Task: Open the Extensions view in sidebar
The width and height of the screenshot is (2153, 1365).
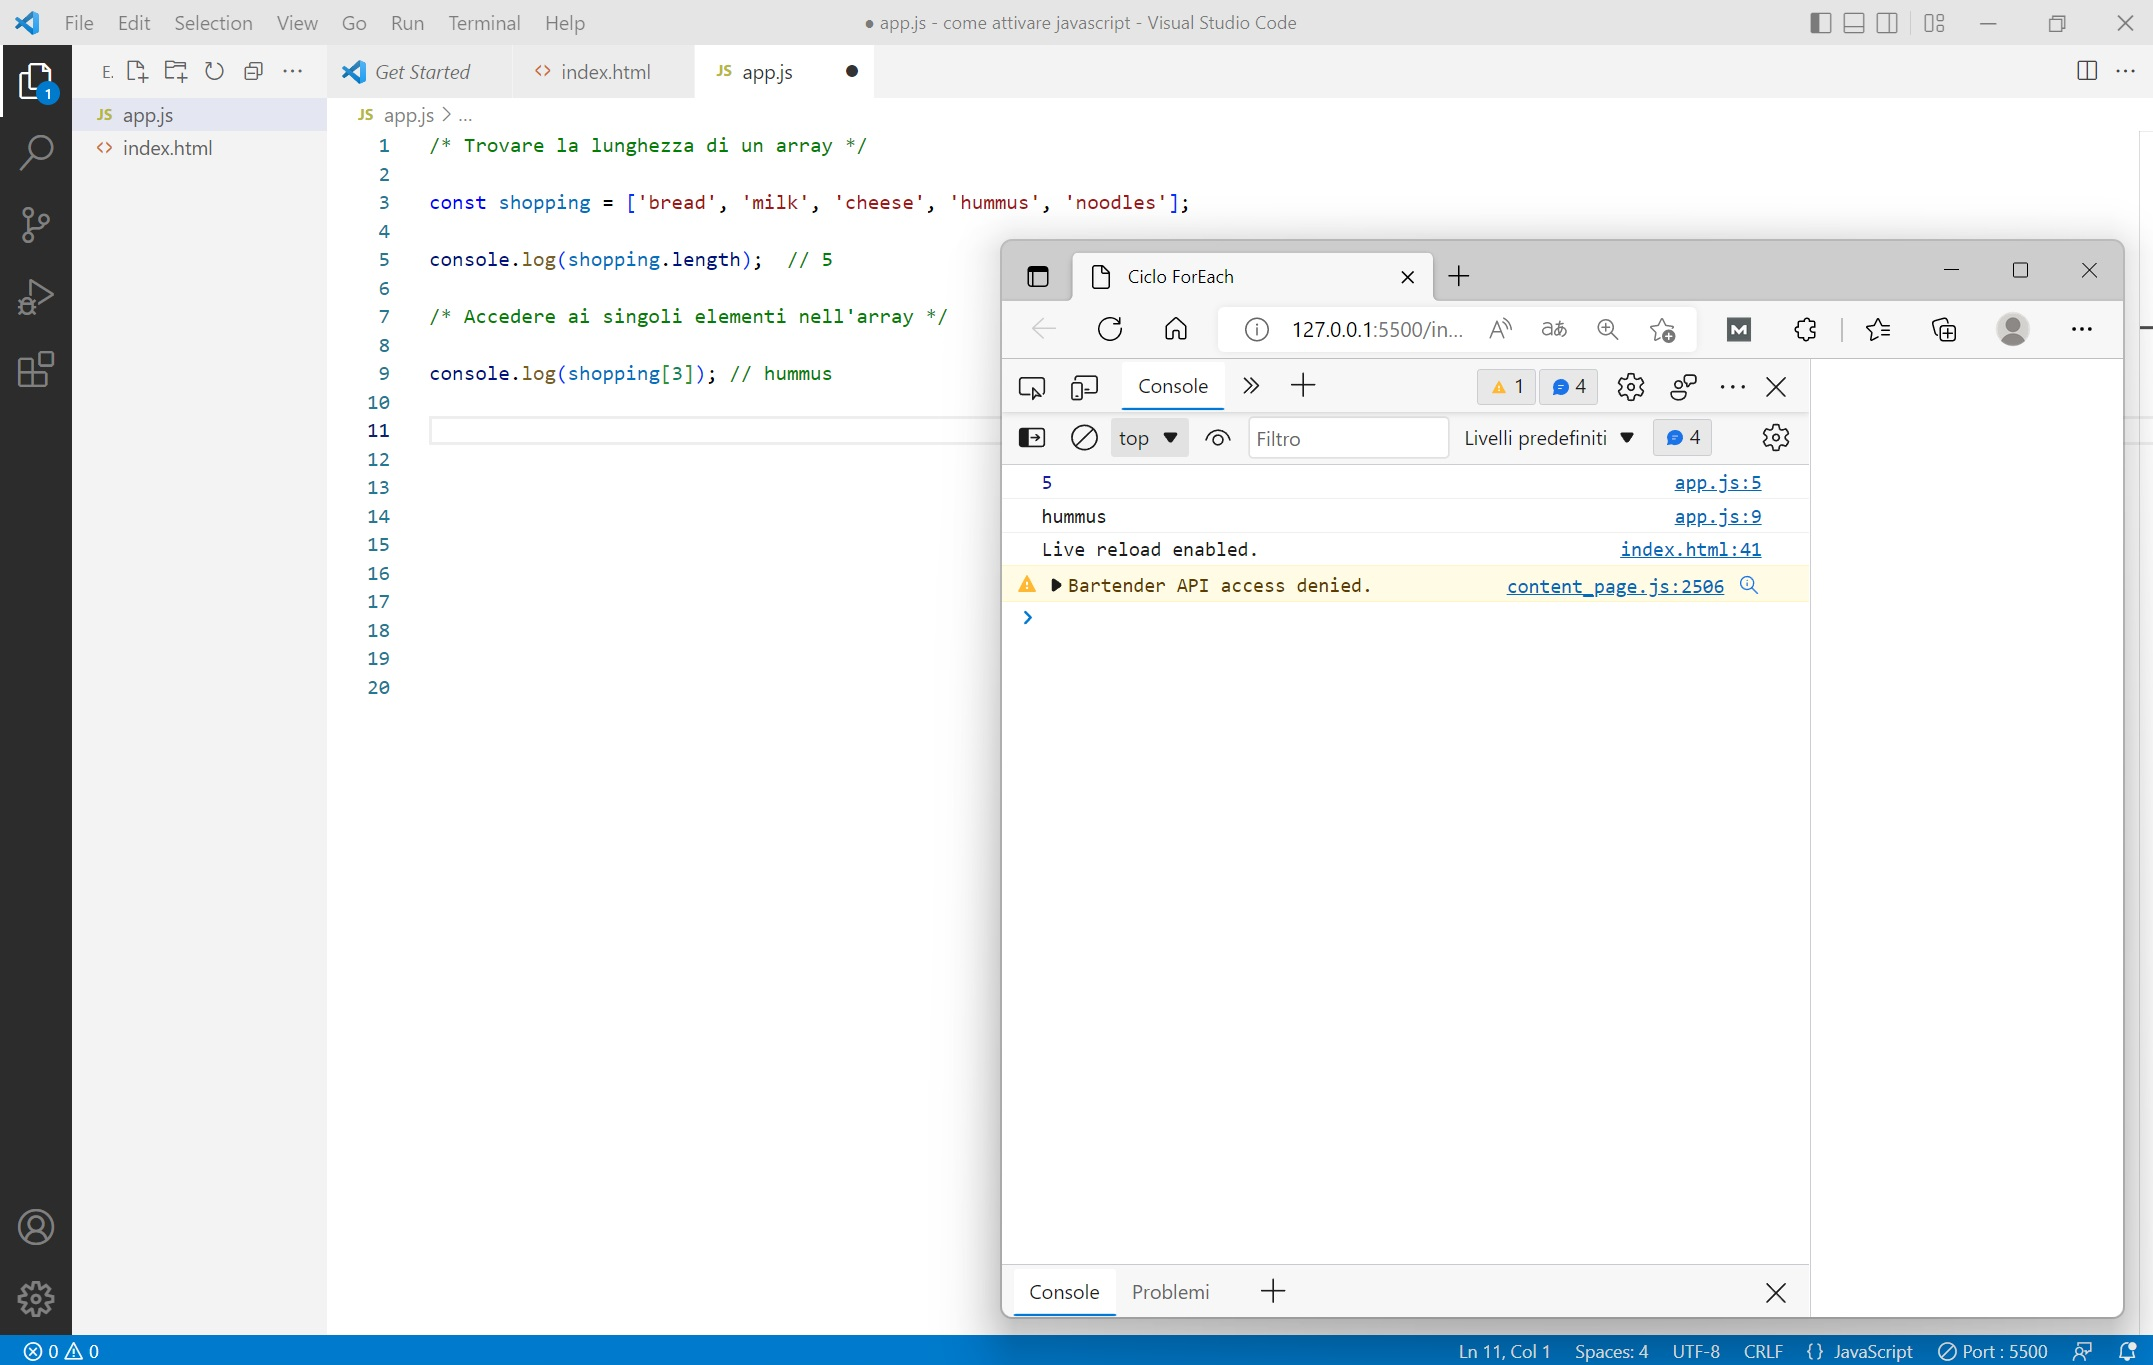Action: coord(36,370)
